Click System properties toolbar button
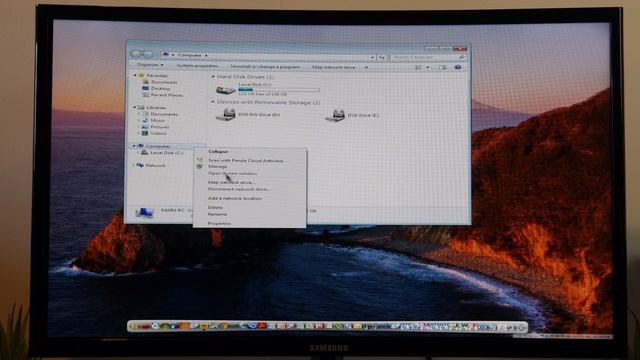The height and width of the screenshot is (360, 640). tap(197, 66)
